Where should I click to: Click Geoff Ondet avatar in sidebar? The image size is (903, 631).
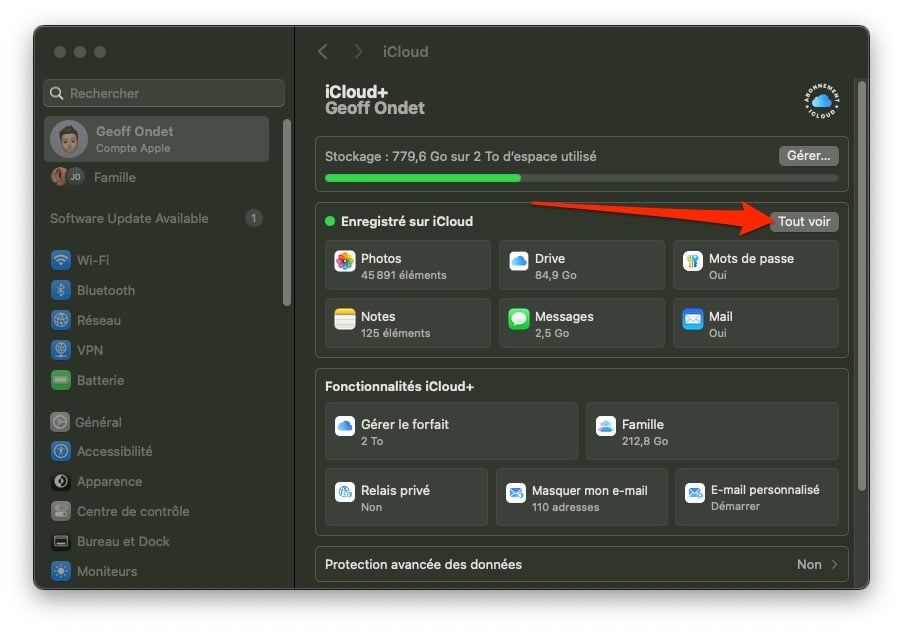coord(69,139)
